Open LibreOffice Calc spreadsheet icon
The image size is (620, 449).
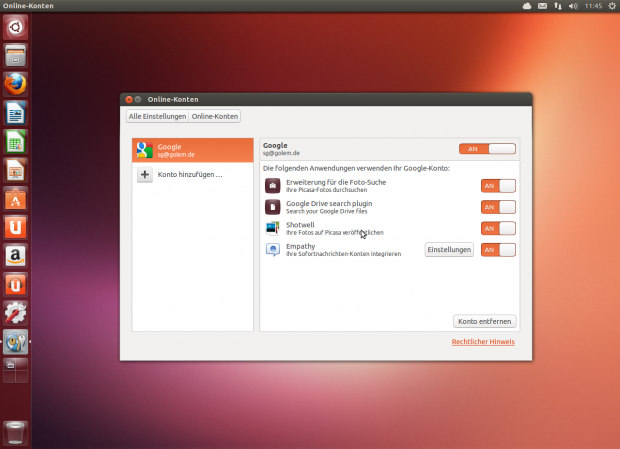coord(15,141)
